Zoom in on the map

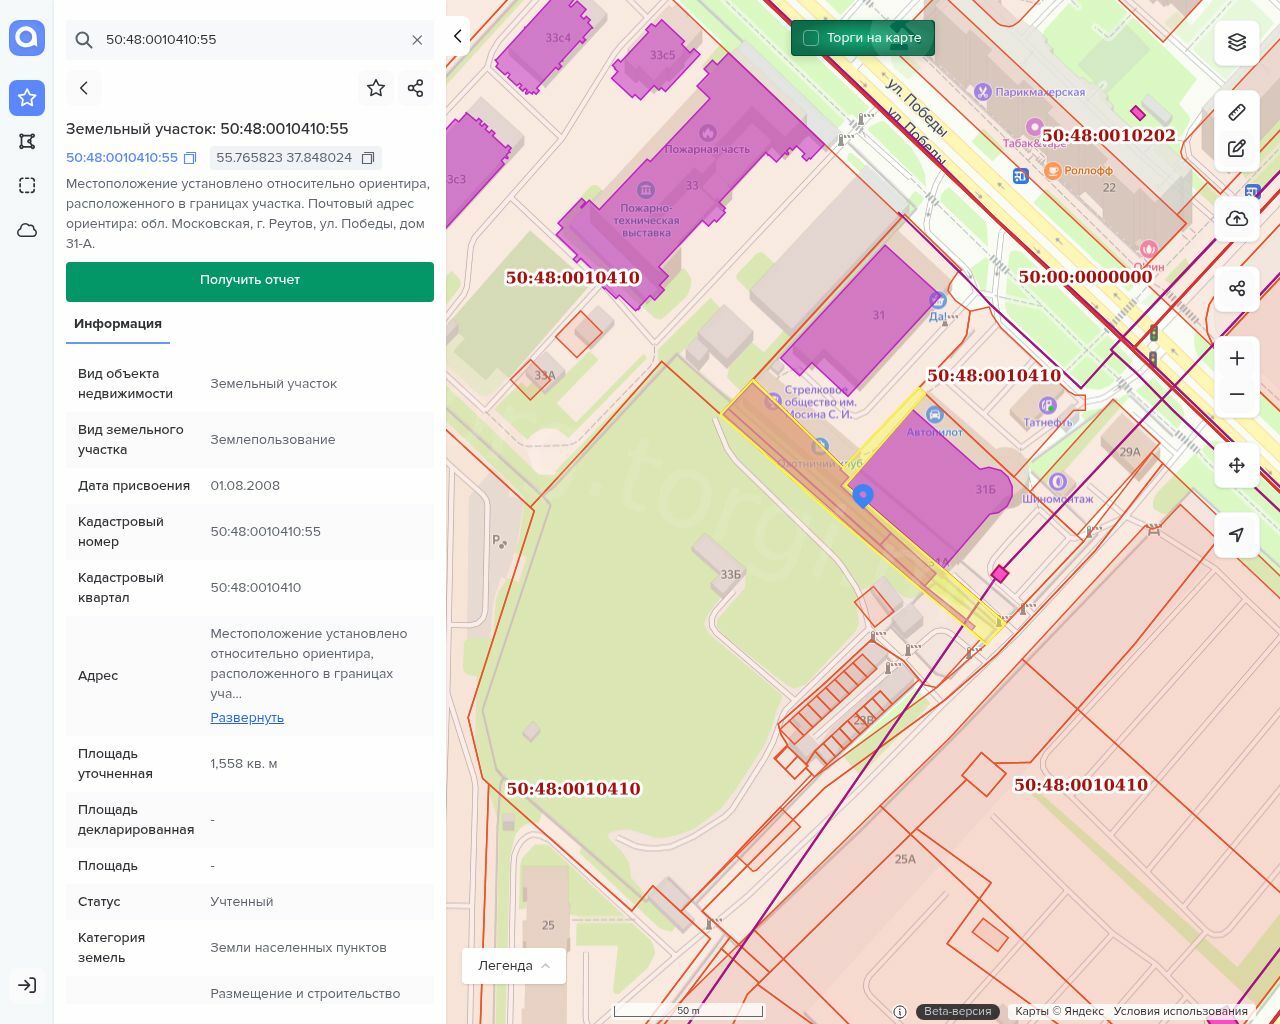[1237, 358]
